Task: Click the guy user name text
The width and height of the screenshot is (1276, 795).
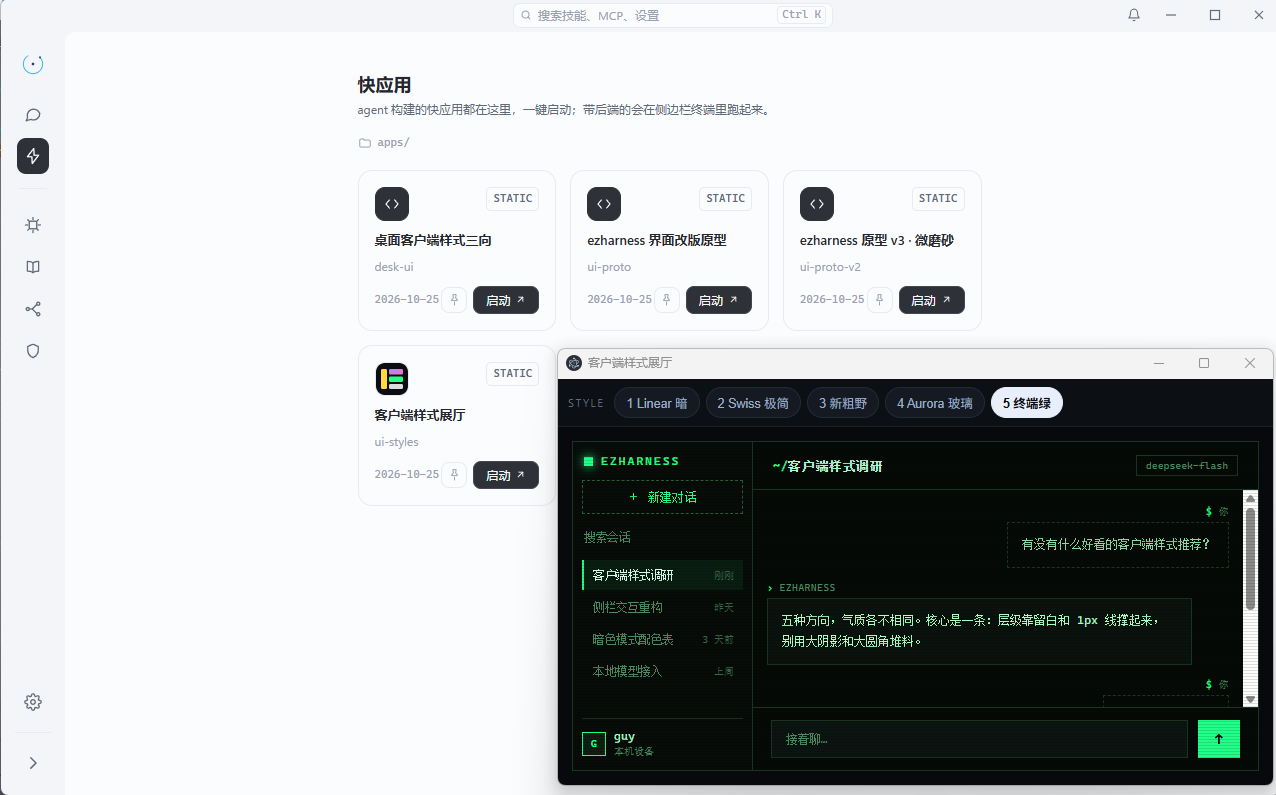Action: [625, 737]
